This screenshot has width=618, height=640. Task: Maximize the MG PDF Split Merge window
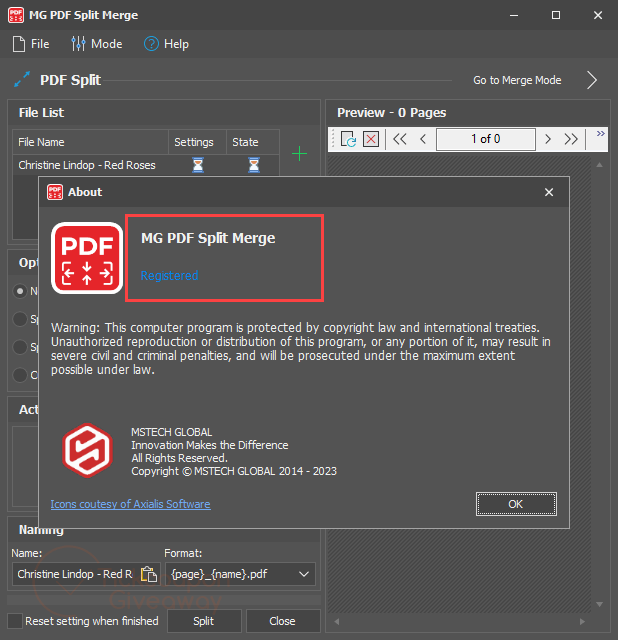(556, 15)
